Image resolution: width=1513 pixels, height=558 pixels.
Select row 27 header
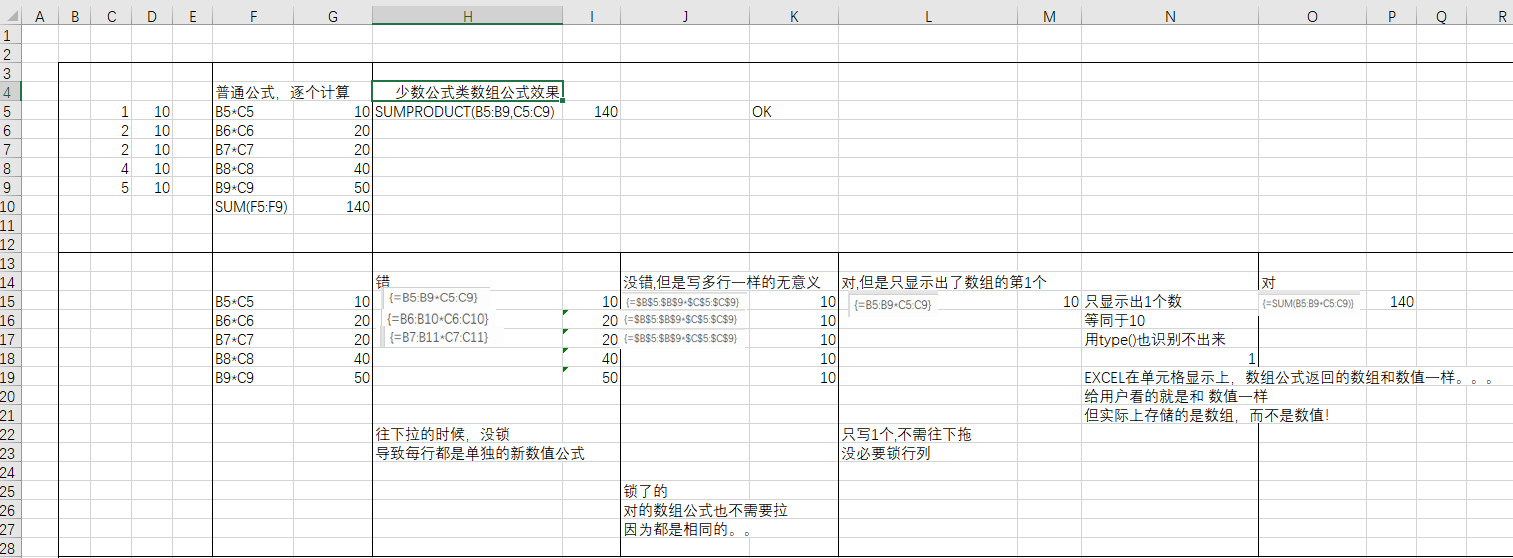pos(10,530)
